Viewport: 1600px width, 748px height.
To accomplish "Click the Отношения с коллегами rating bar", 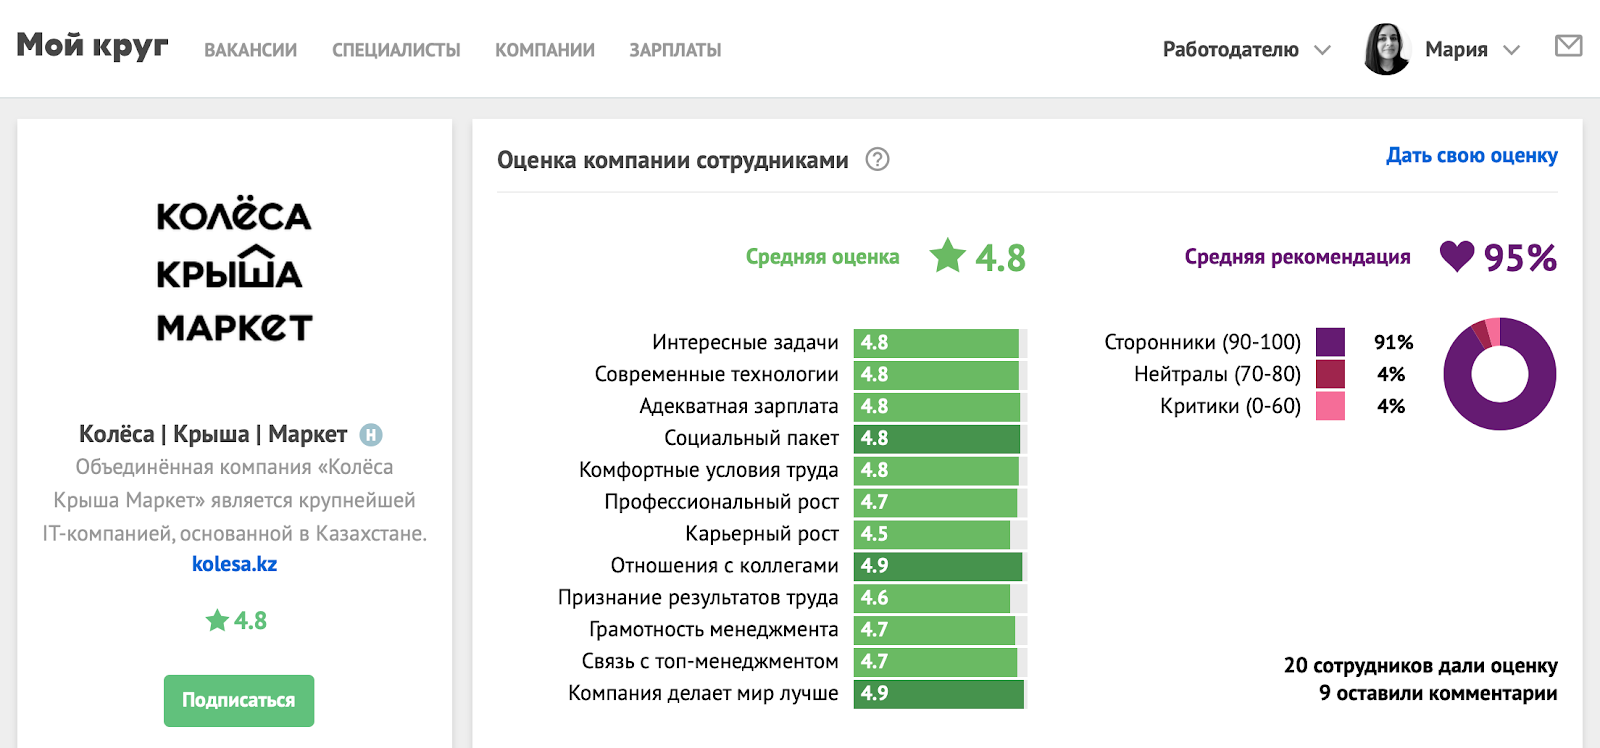I will tap(940, 566).
